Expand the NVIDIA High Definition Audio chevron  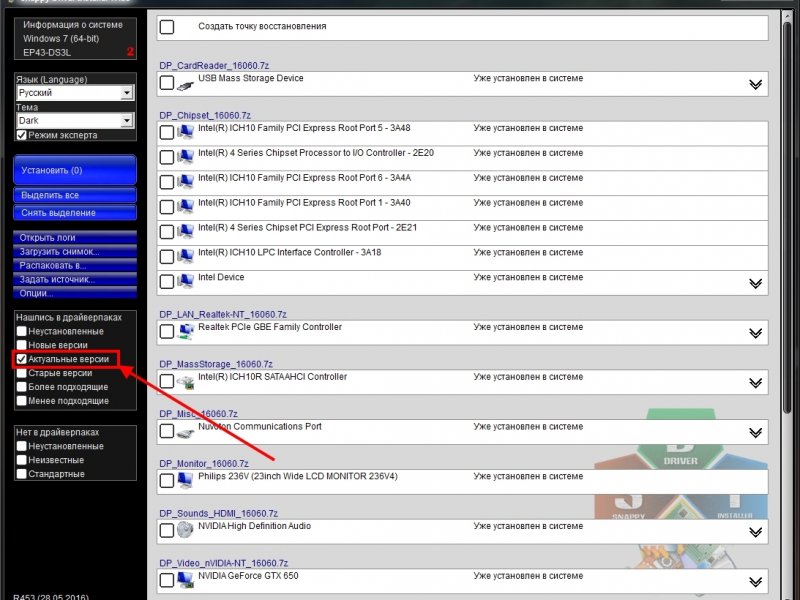click(x=756, y=532)
